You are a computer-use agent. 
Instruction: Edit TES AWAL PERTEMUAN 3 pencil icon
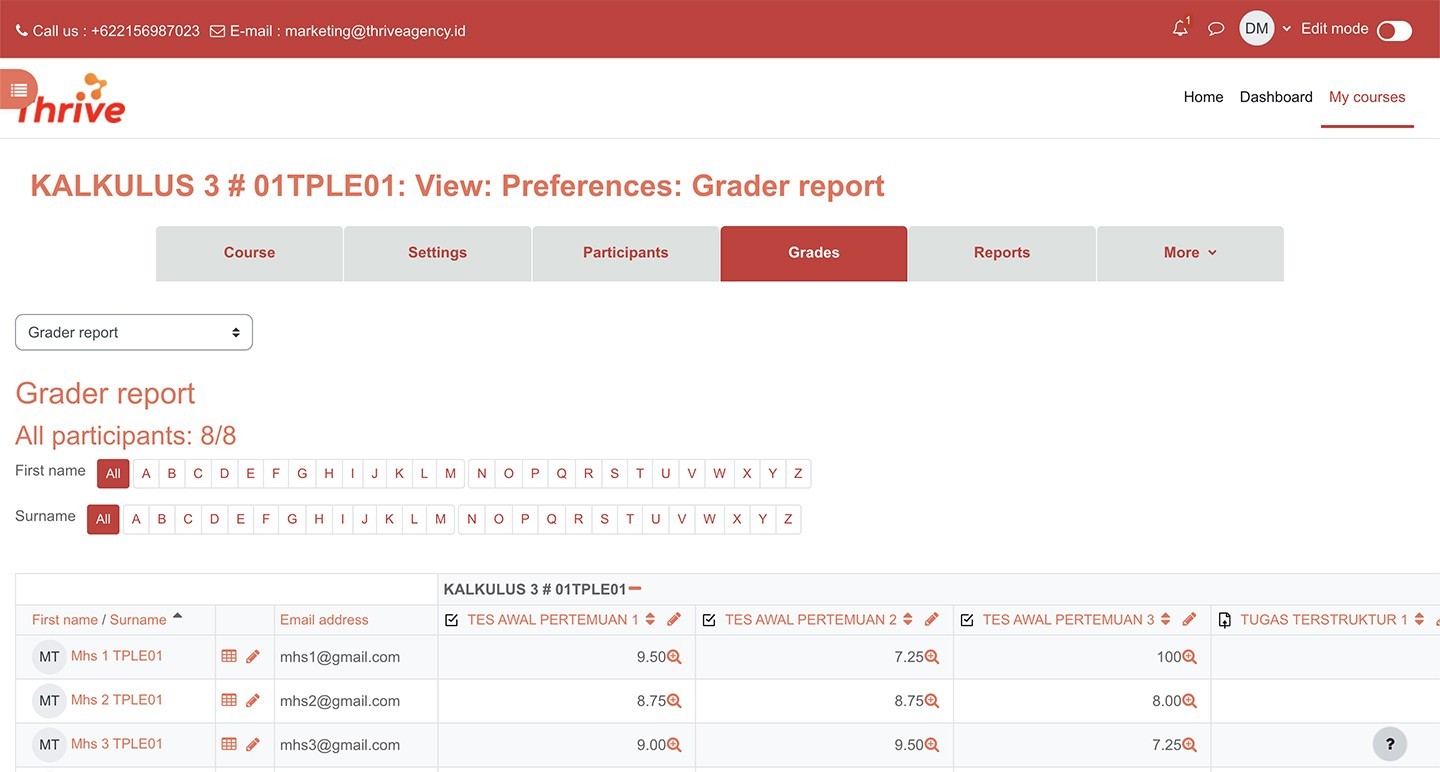[x=1189, y=620]
